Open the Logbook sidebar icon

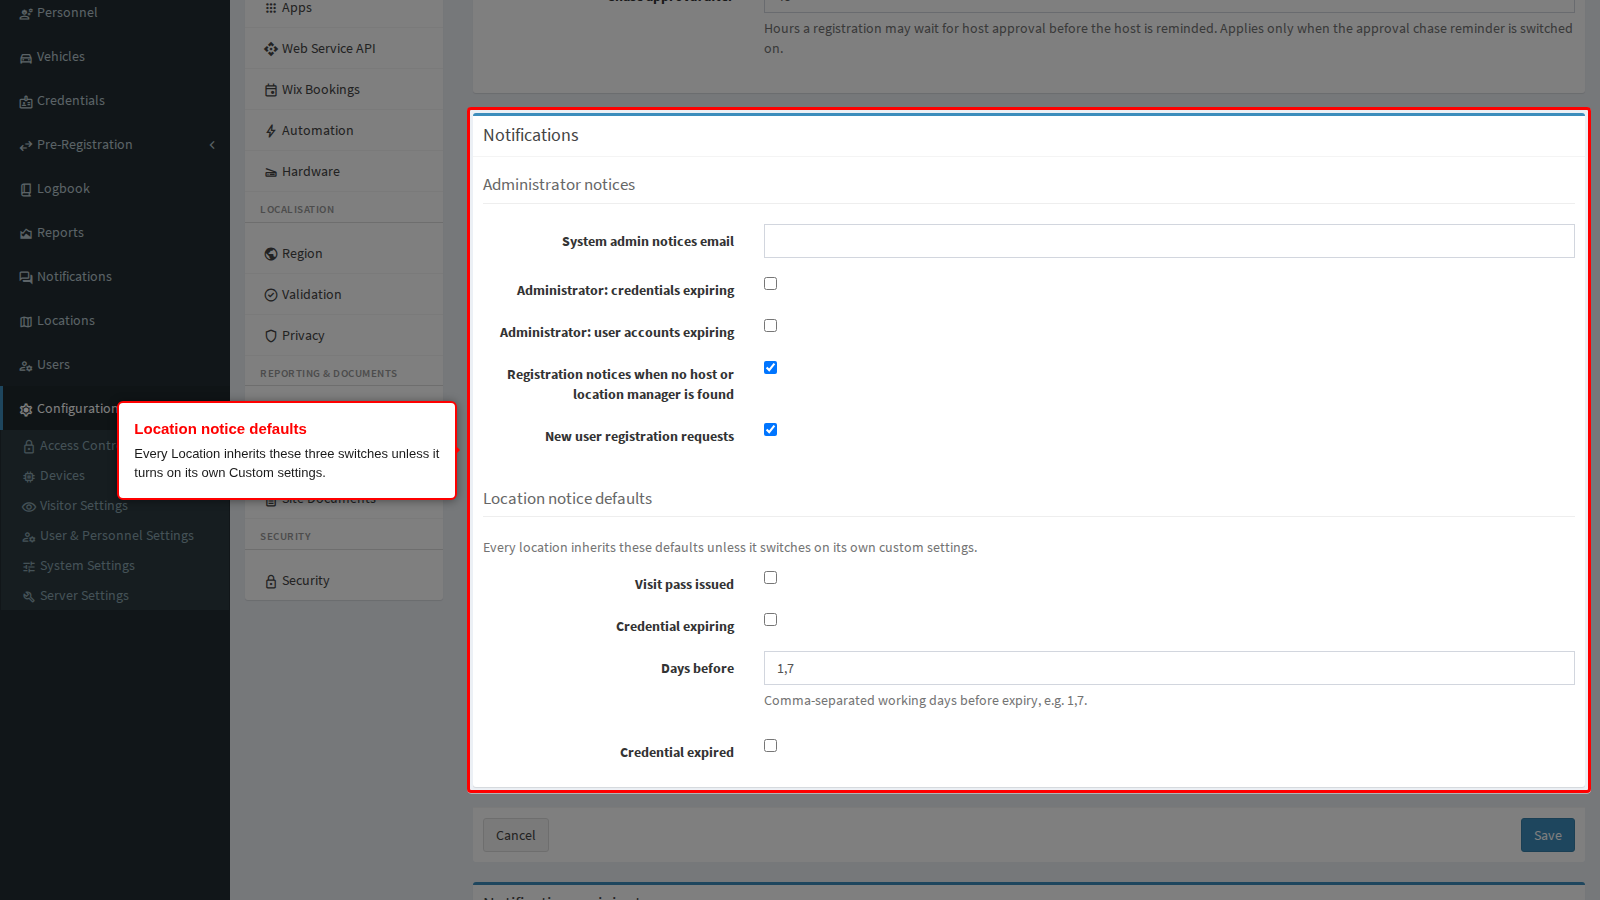26,190
